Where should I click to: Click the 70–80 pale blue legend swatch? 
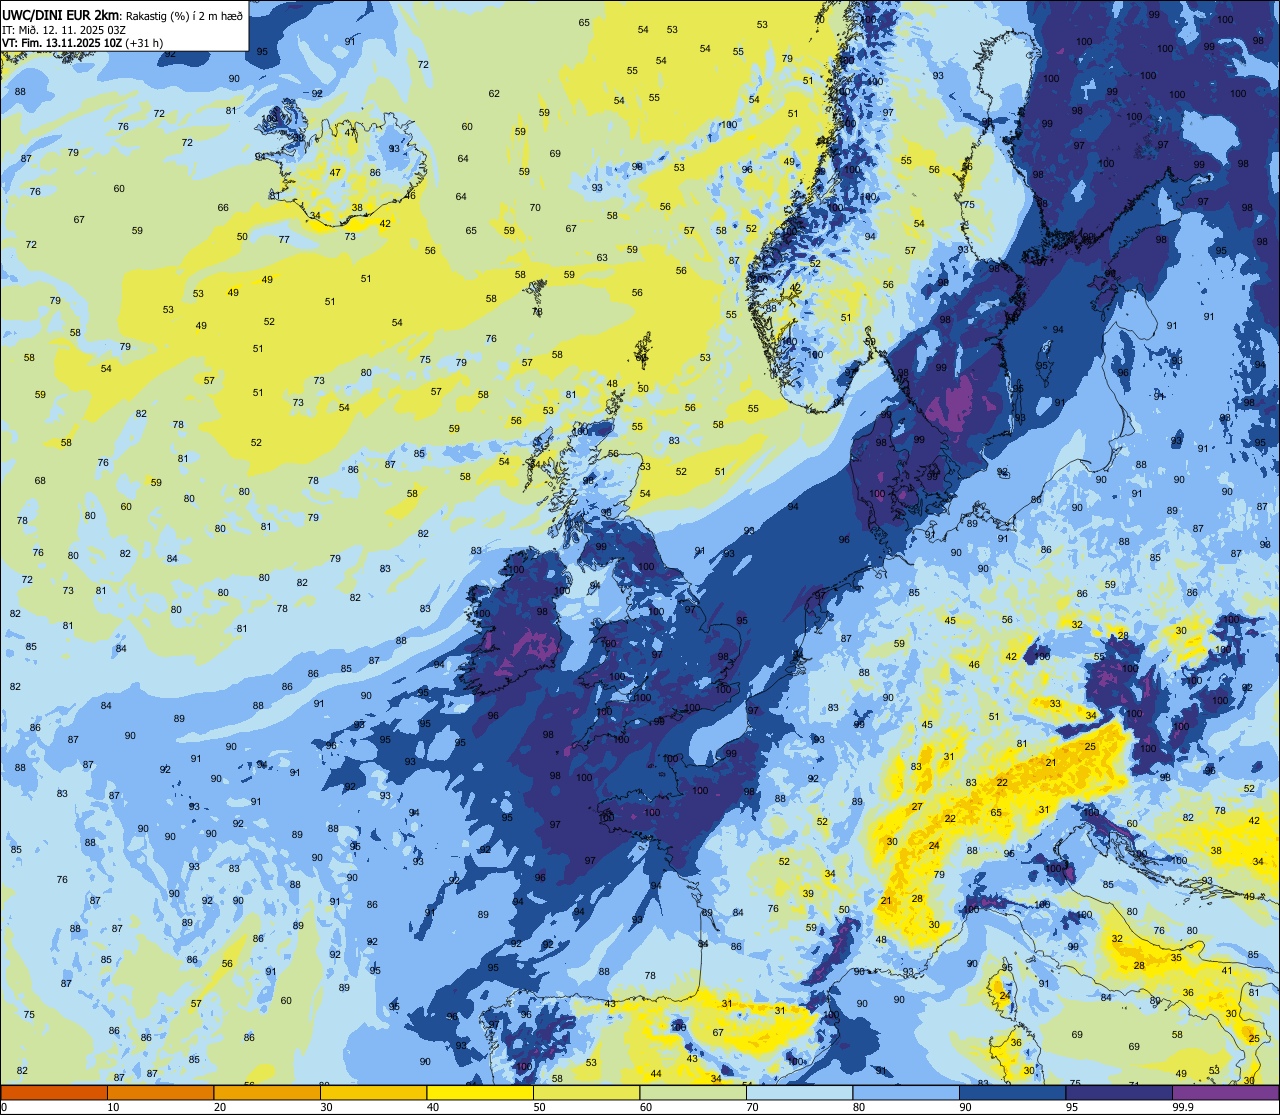pos(799,1092)
